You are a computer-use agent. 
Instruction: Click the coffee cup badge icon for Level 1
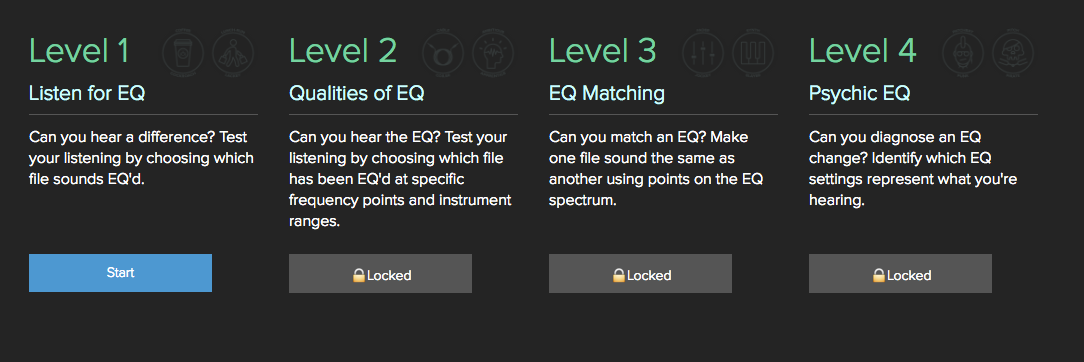183,52
